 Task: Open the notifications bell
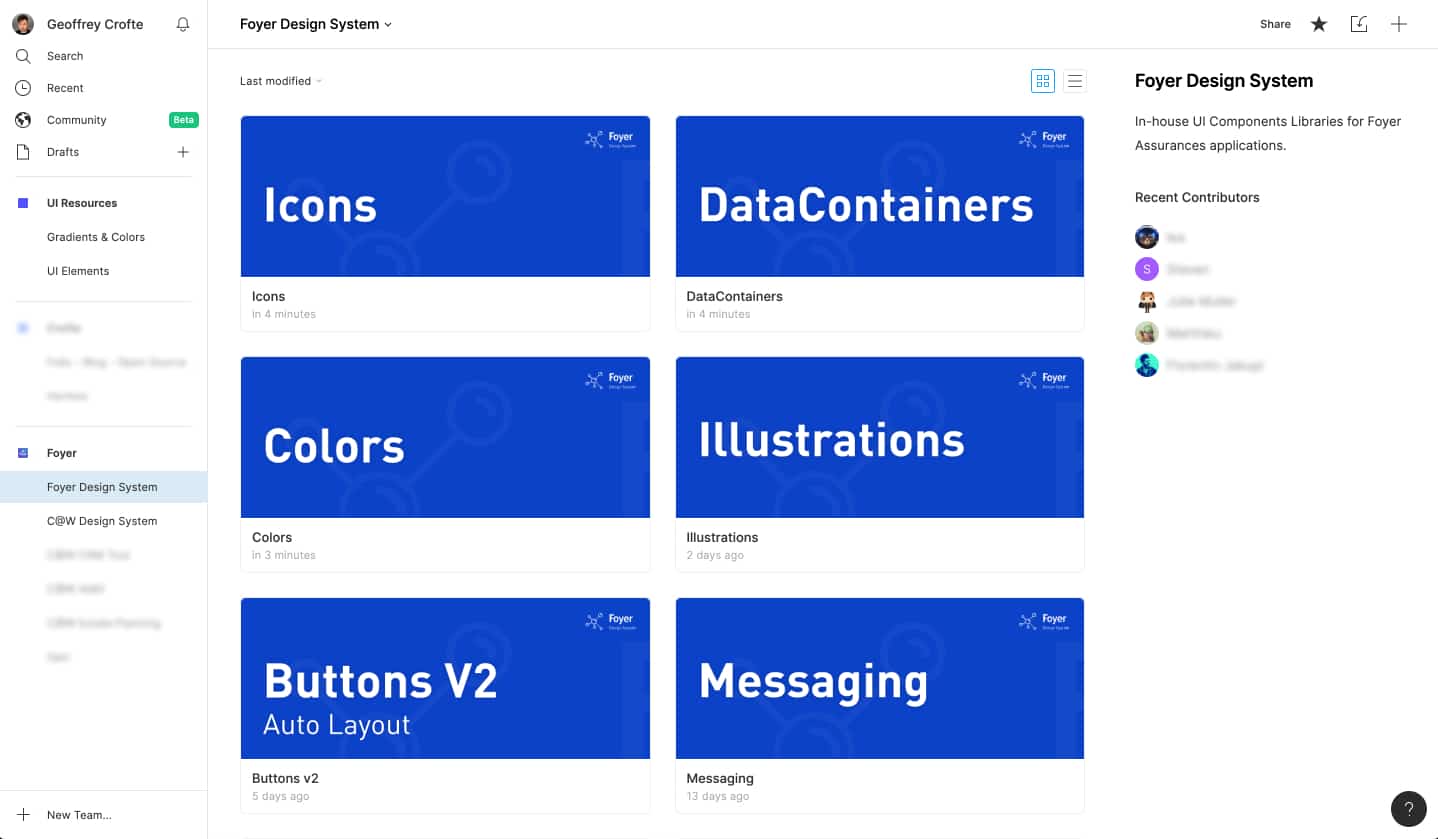click(182, 24)
